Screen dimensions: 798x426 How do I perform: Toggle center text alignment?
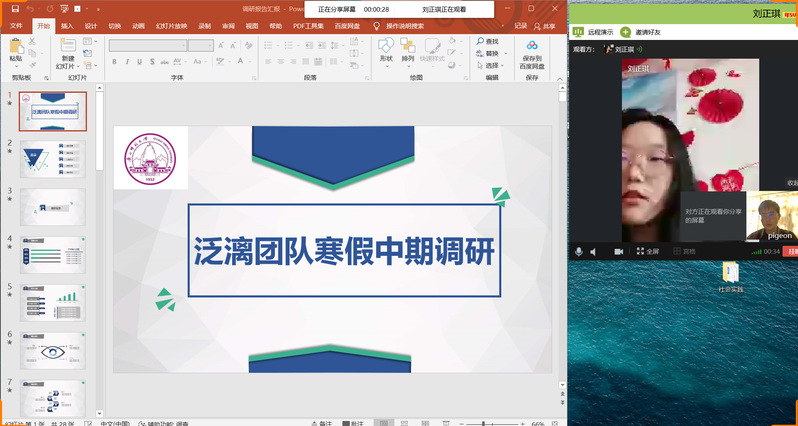(280, 62)
